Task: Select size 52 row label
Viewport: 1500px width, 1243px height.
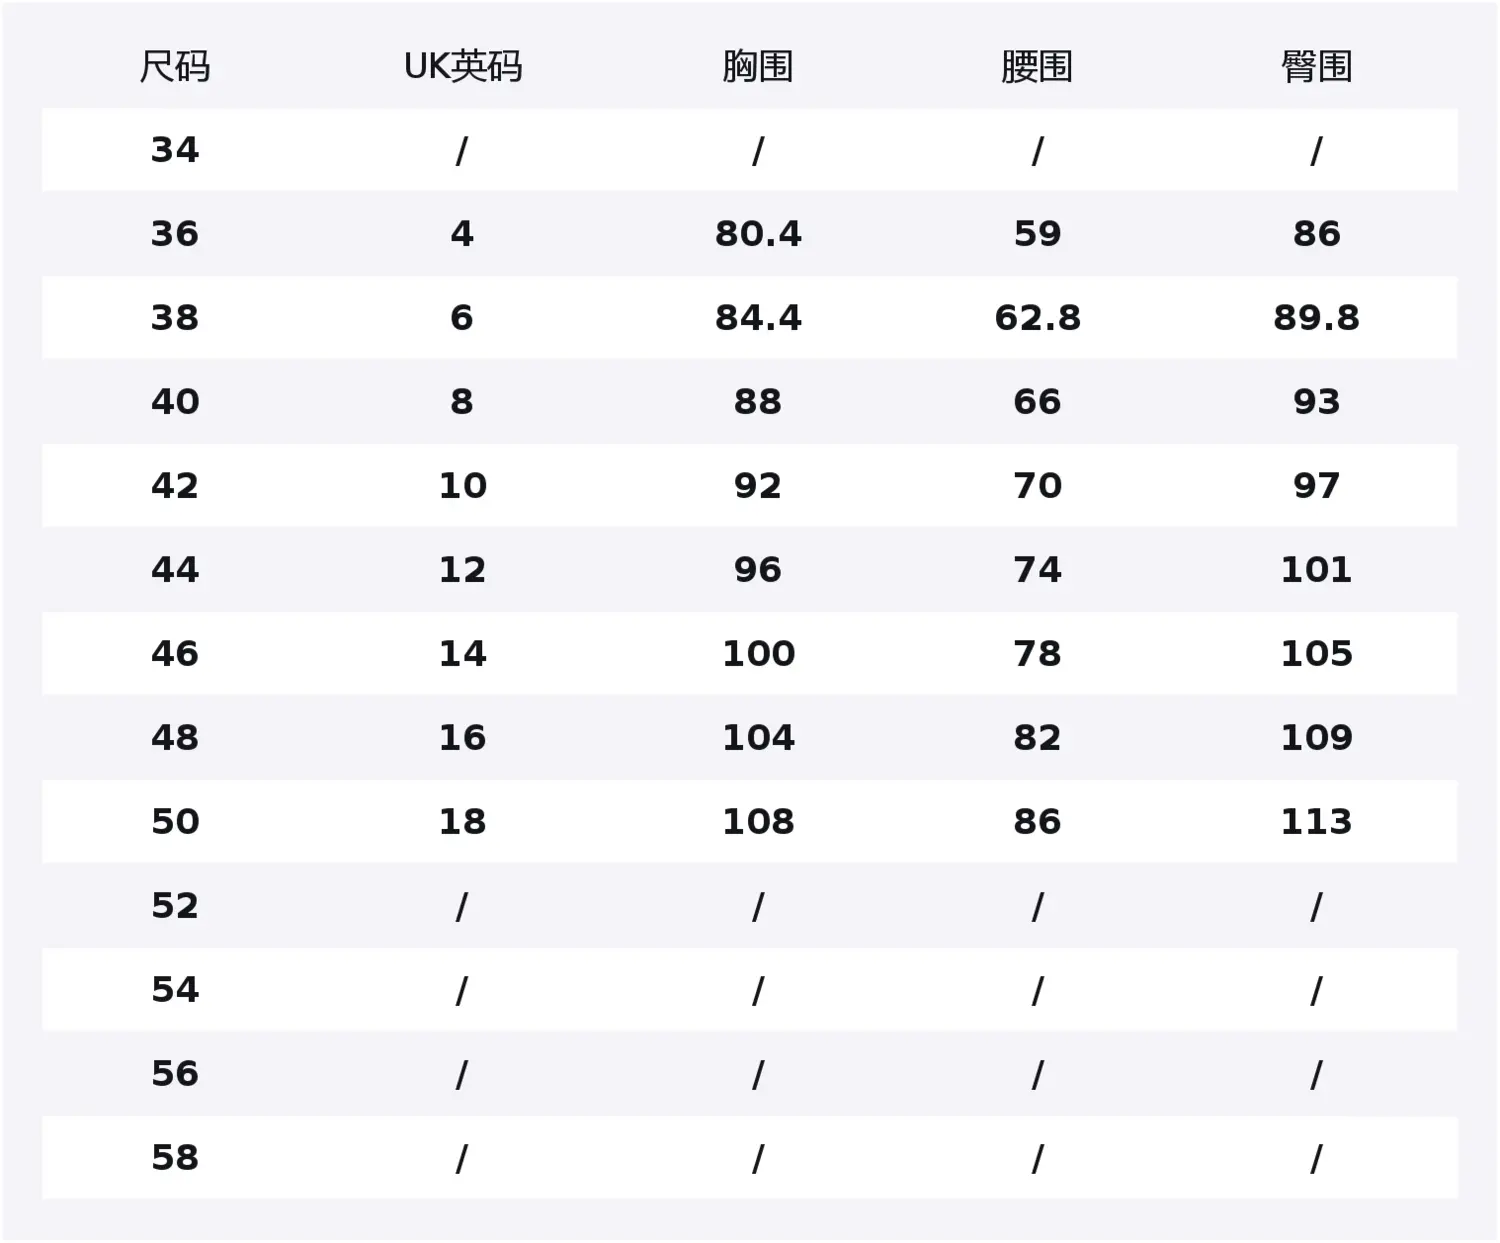Action: coord(175,906)
